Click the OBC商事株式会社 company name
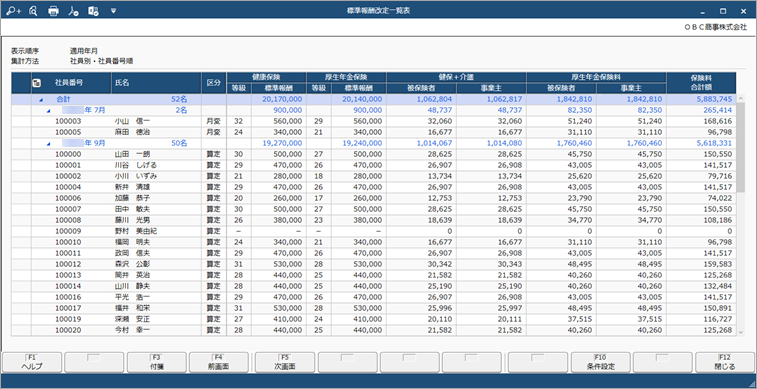 click(715, 28)
